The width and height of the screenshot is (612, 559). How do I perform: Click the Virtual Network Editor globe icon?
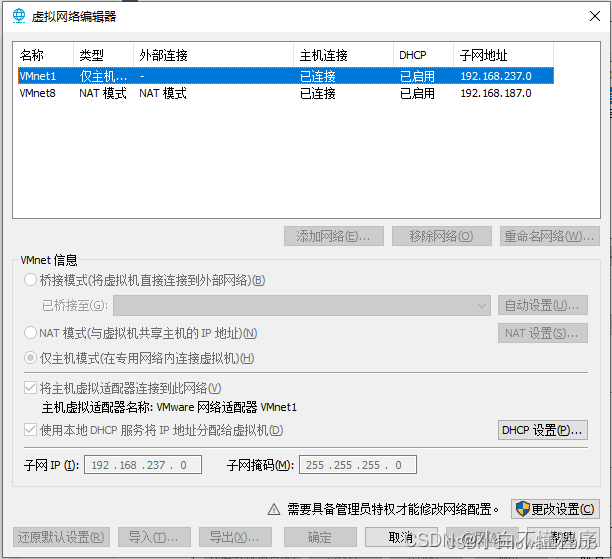(18, 16)
